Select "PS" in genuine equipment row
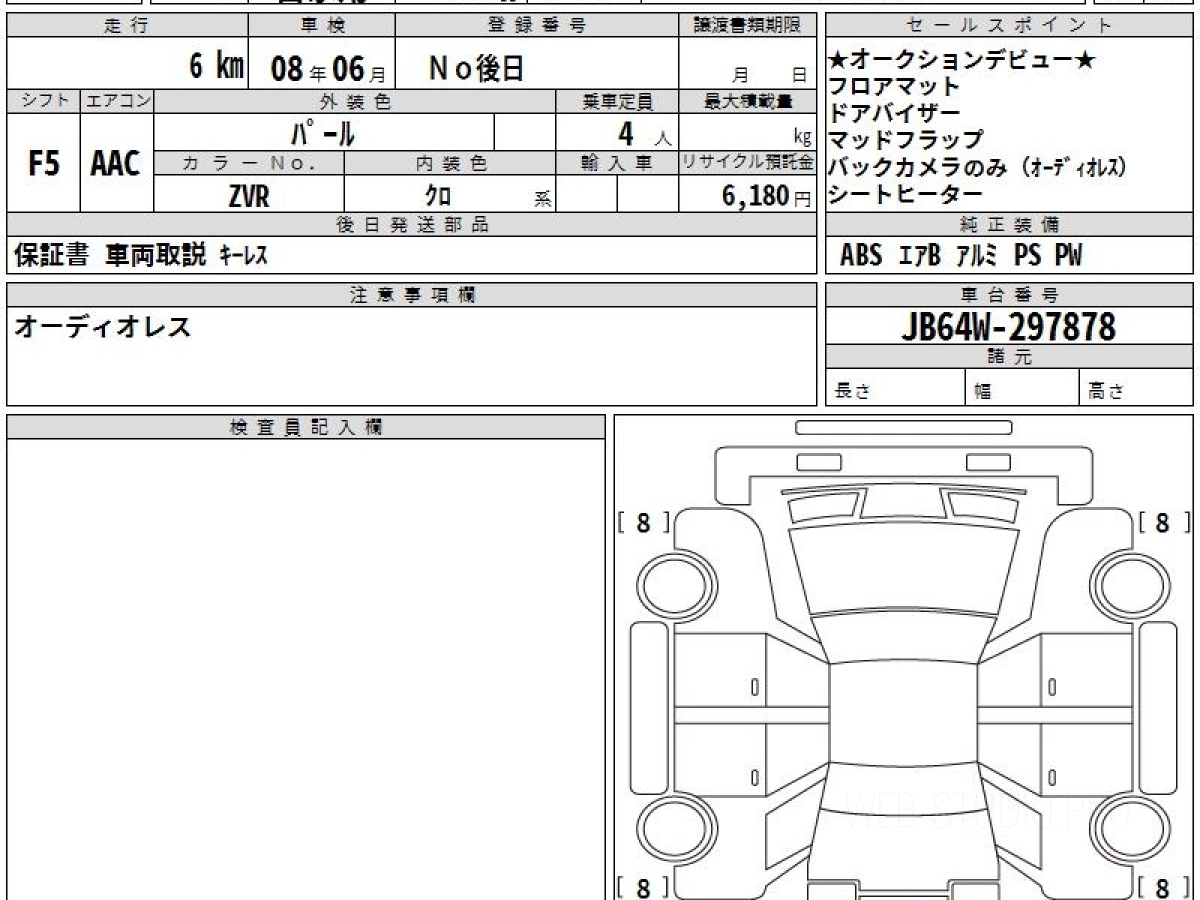 tap(1027, 256)
